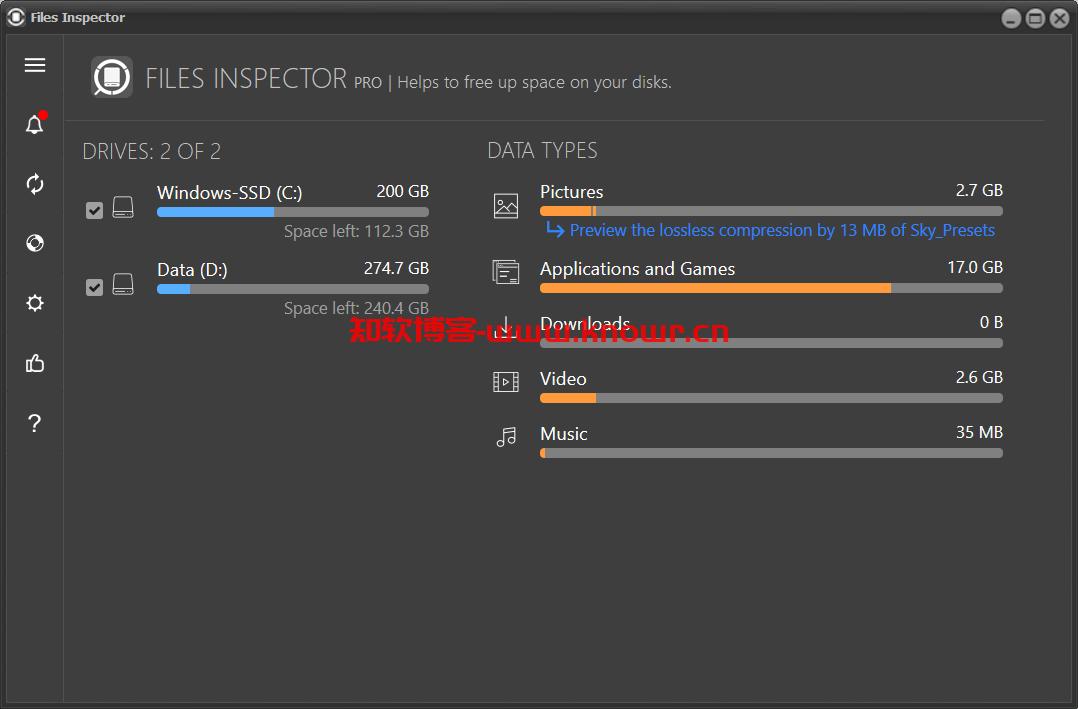Open the Video data type
1078x709 pixels.
[x=563, y=379]
